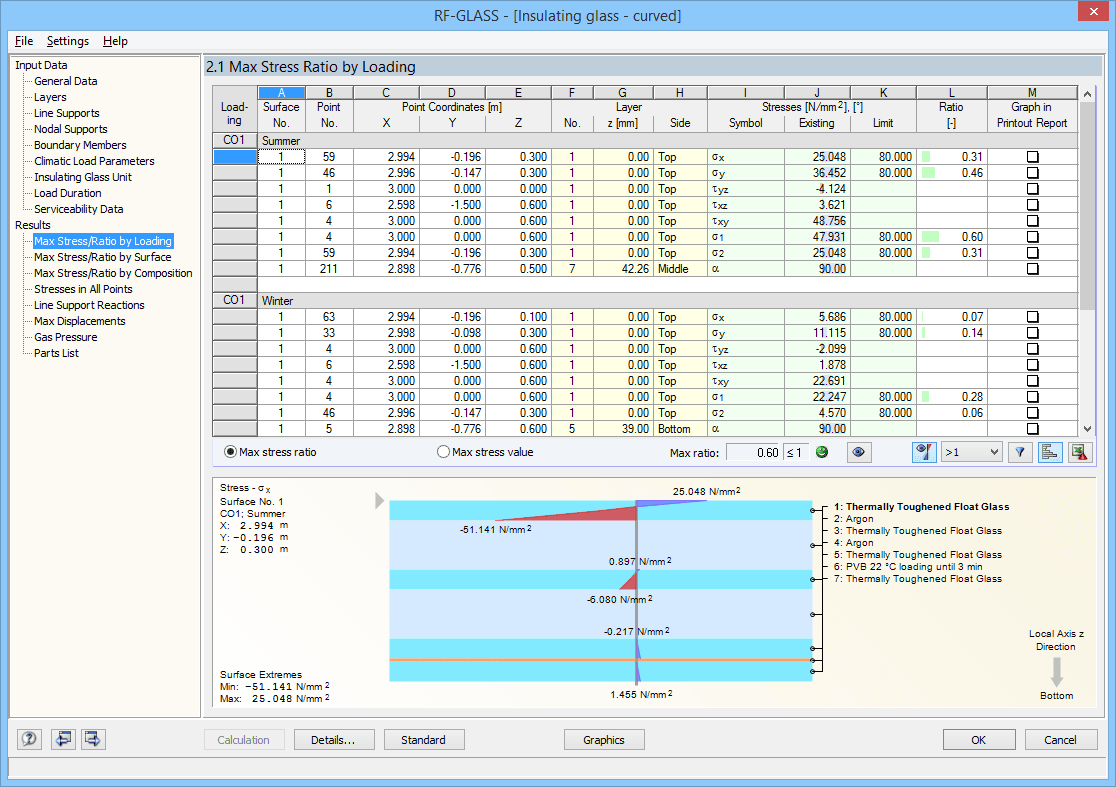Open the File menu
Viewport: 1116px width, 787px height.
pyautogui.click(x=23, y=41)
